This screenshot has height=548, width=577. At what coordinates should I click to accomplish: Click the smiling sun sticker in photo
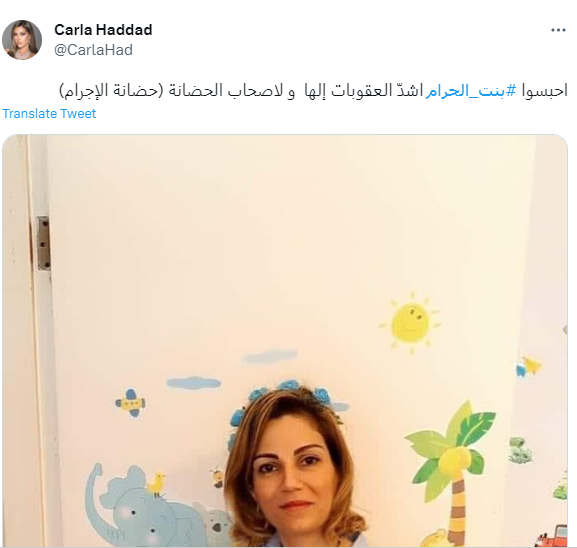[x=410, y=322]
